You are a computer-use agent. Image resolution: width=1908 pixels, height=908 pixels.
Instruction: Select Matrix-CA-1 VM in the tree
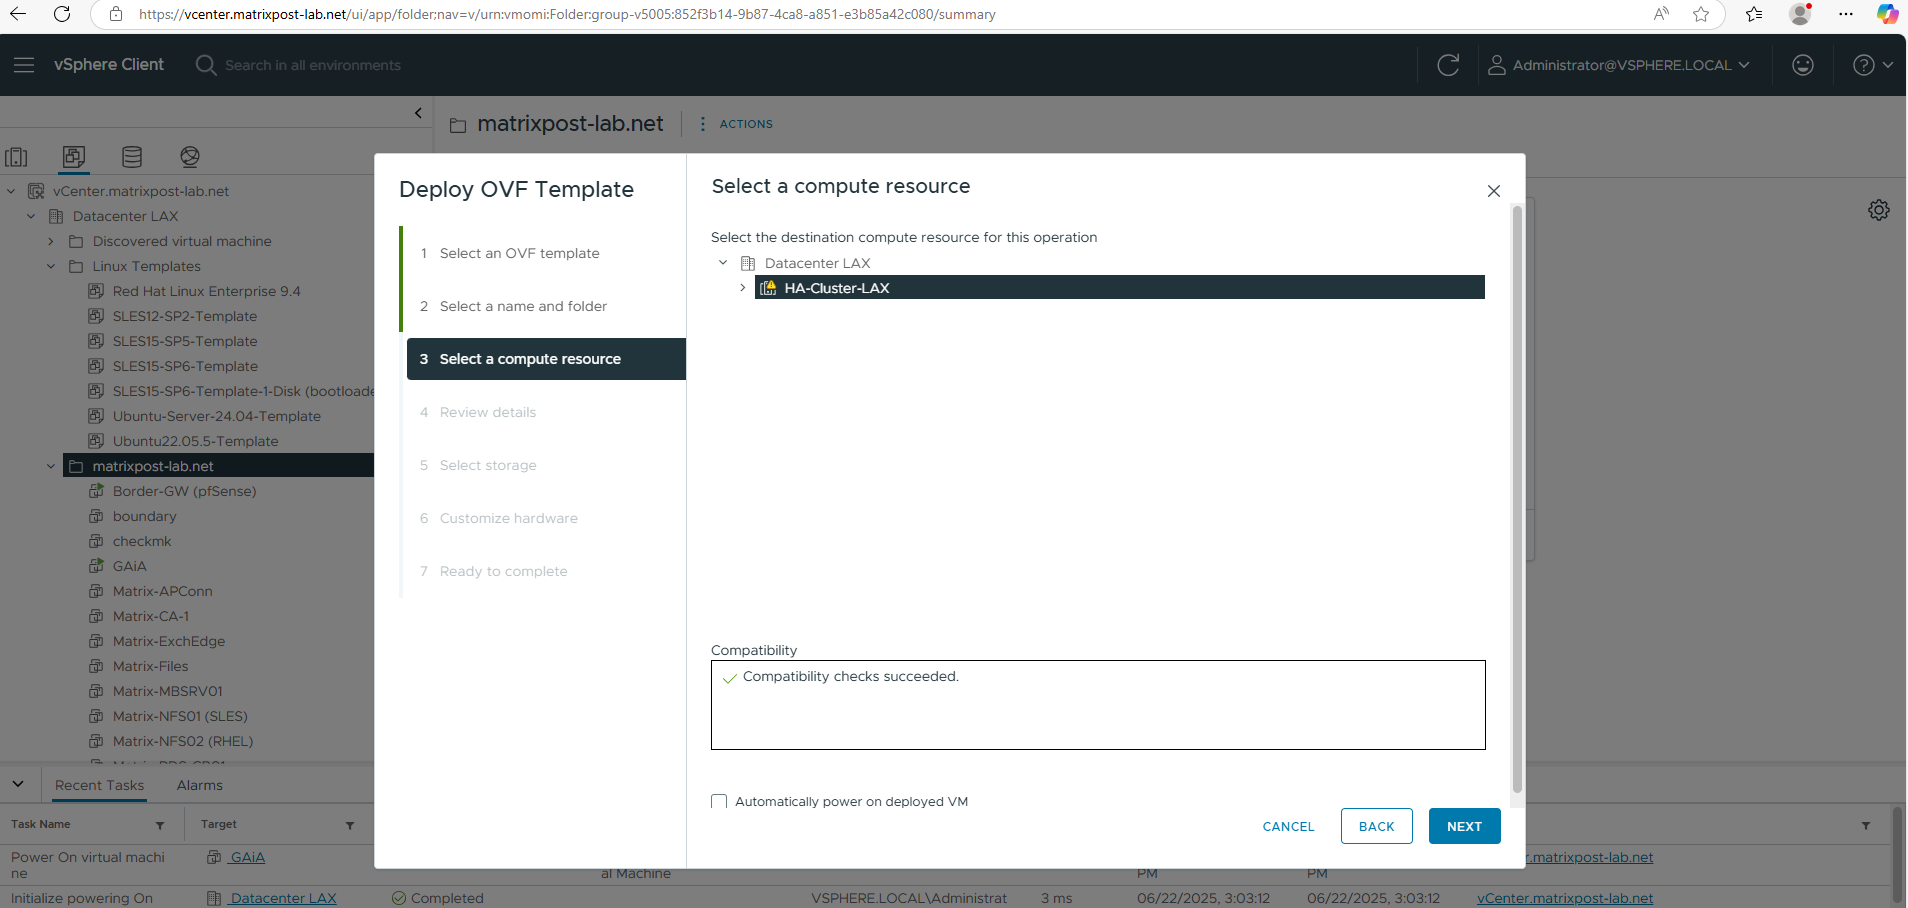(151, 616)
